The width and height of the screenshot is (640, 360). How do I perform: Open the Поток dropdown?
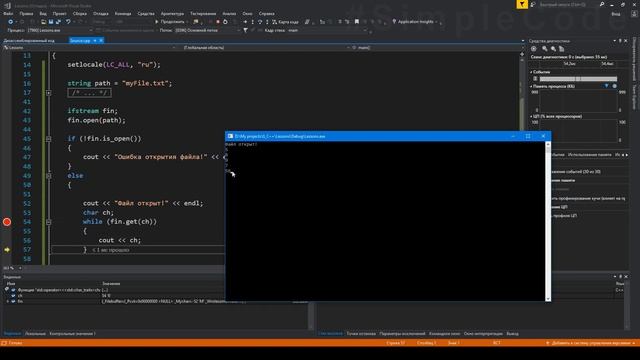point(207,30)
